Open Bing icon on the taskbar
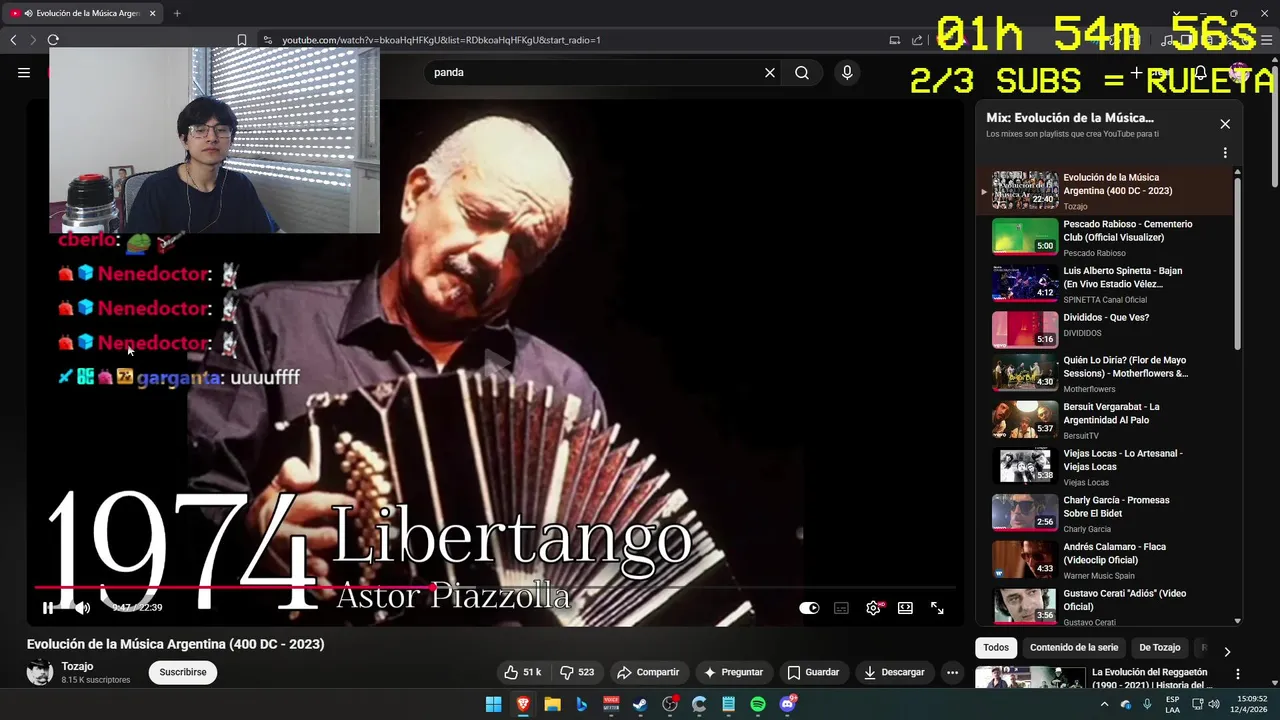The image size is (1280, 720). coord(581,705)
